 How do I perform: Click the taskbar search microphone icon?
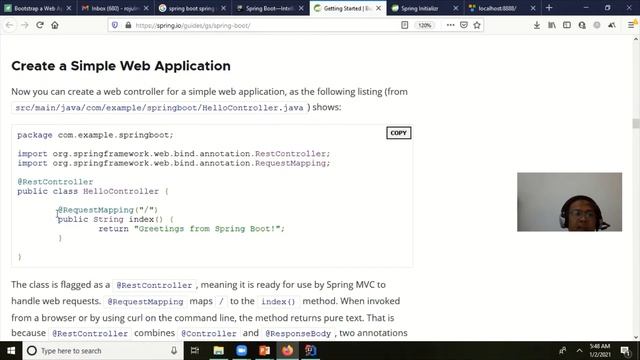174,351
